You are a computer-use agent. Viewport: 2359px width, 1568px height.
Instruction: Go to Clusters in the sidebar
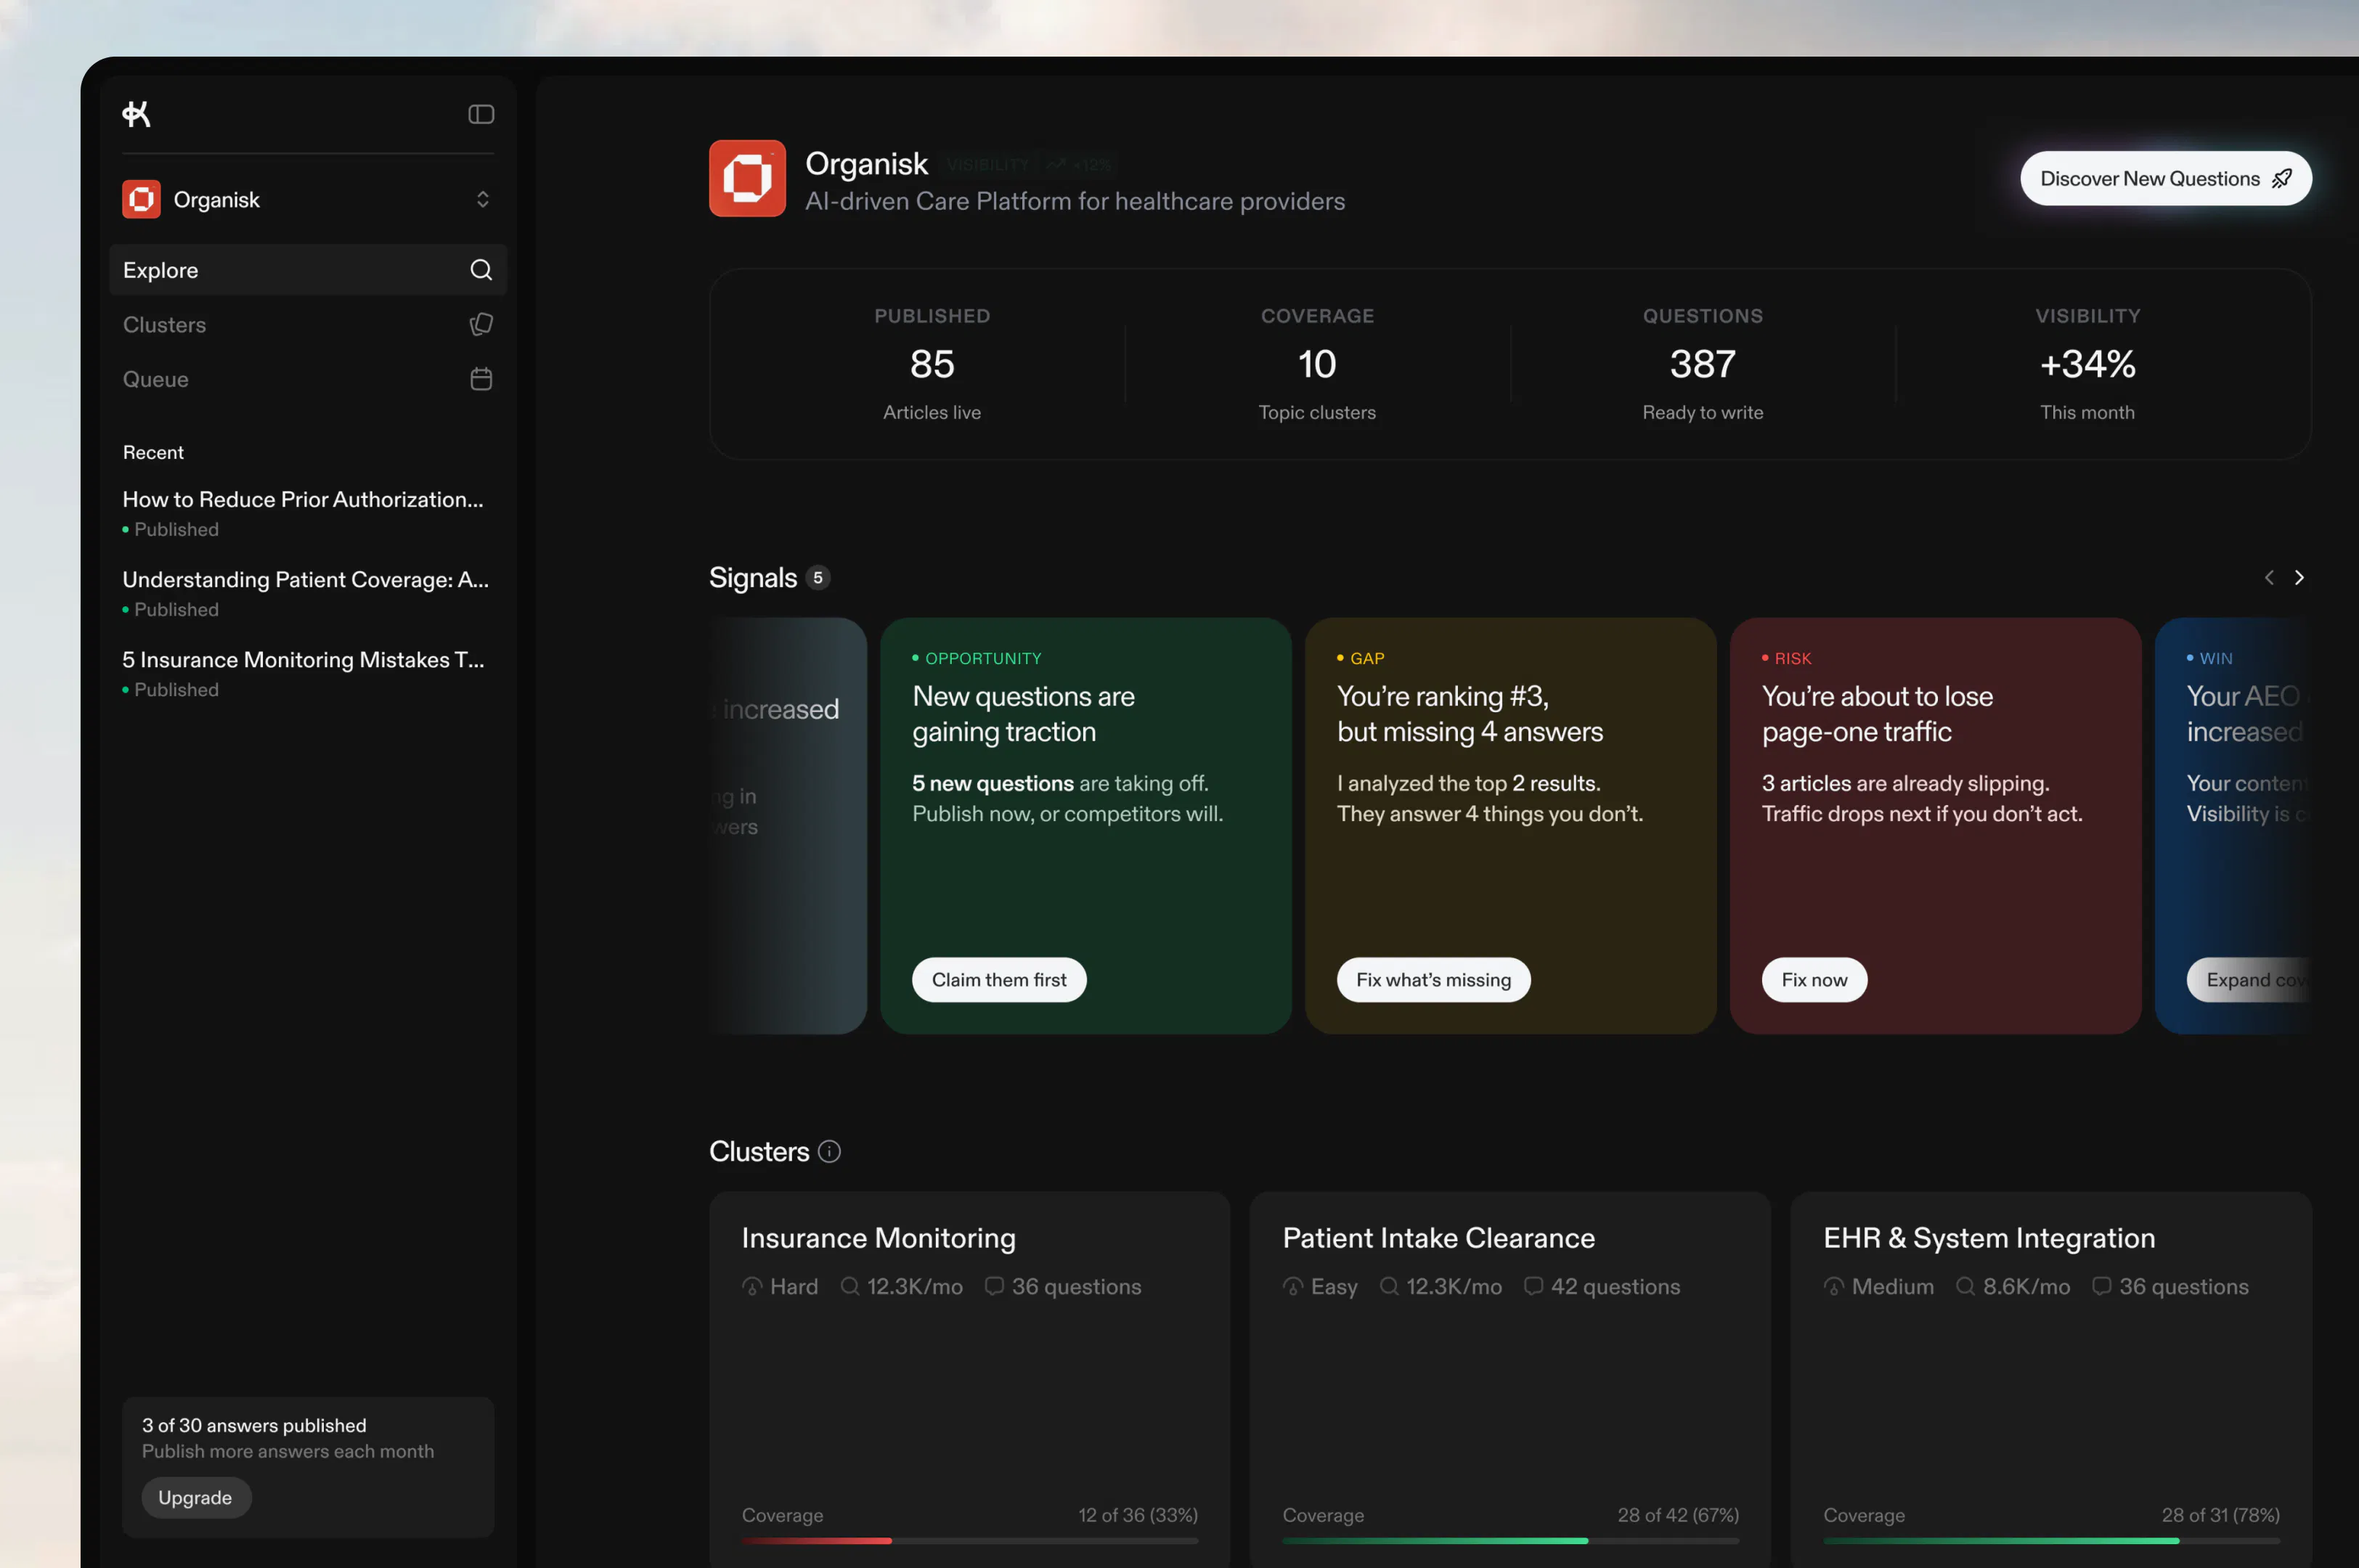click(x=308, y=324)
